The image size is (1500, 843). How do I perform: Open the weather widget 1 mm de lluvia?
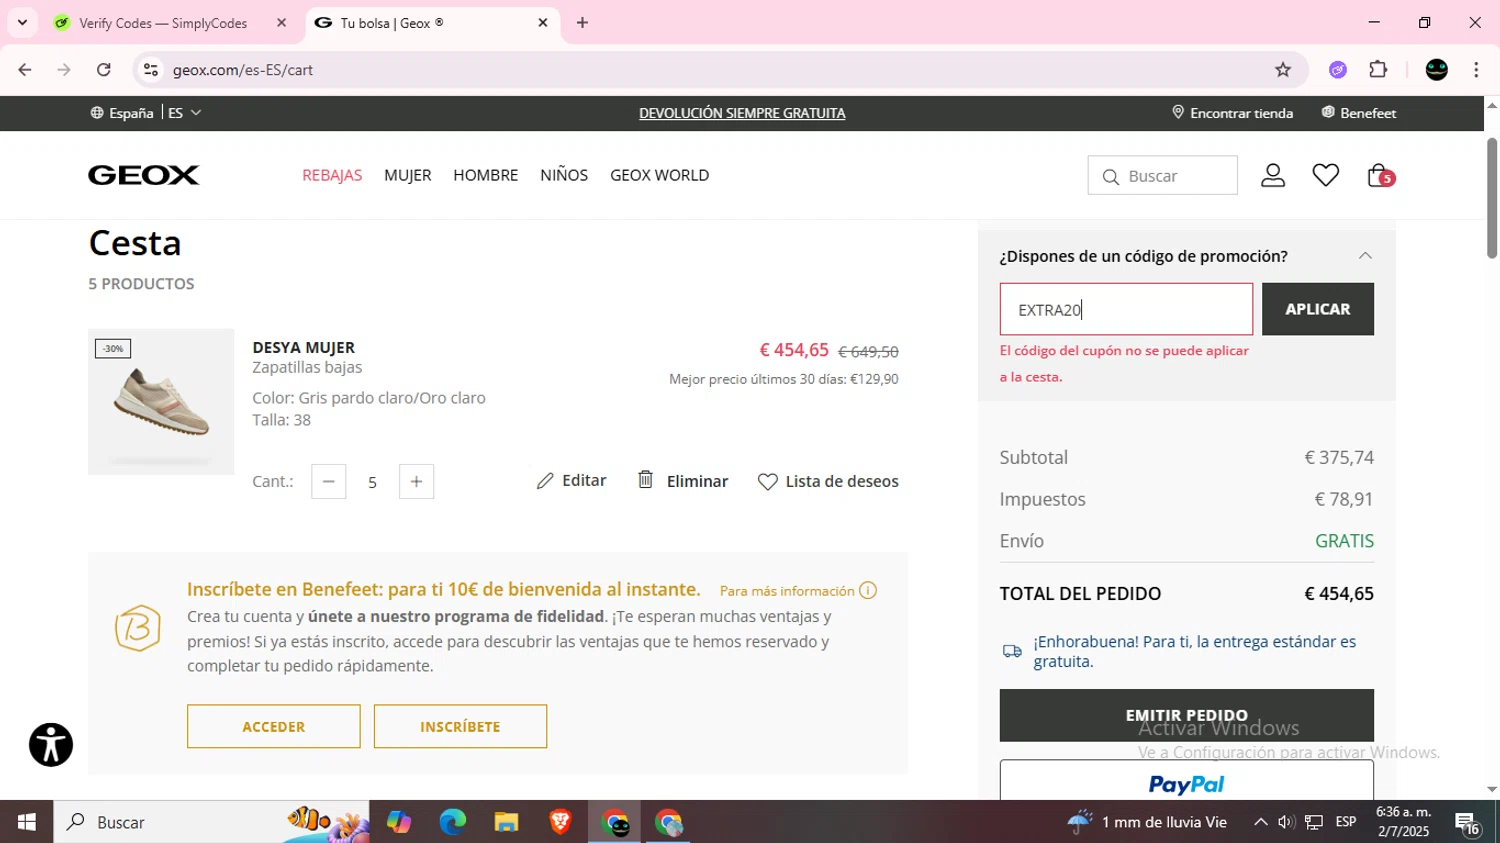tap(1147, 822)
